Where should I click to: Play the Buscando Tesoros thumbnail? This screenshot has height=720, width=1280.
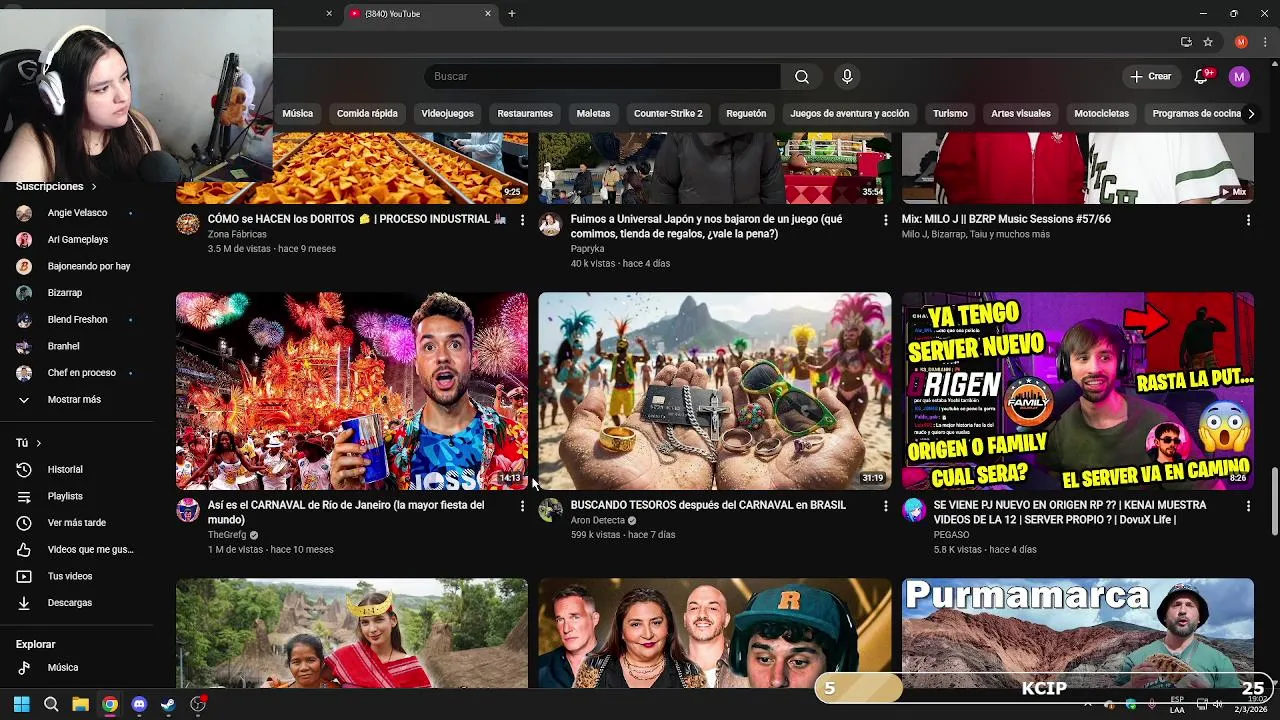[x=715, y=391]
